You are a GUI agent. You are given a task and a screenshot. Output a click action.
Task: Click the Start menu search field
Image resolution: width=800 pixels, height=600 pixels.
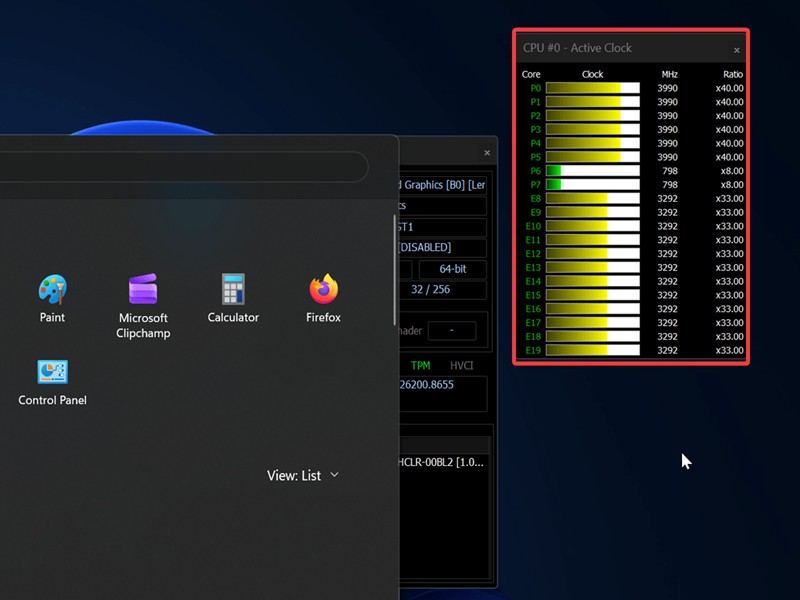point(182,167)
